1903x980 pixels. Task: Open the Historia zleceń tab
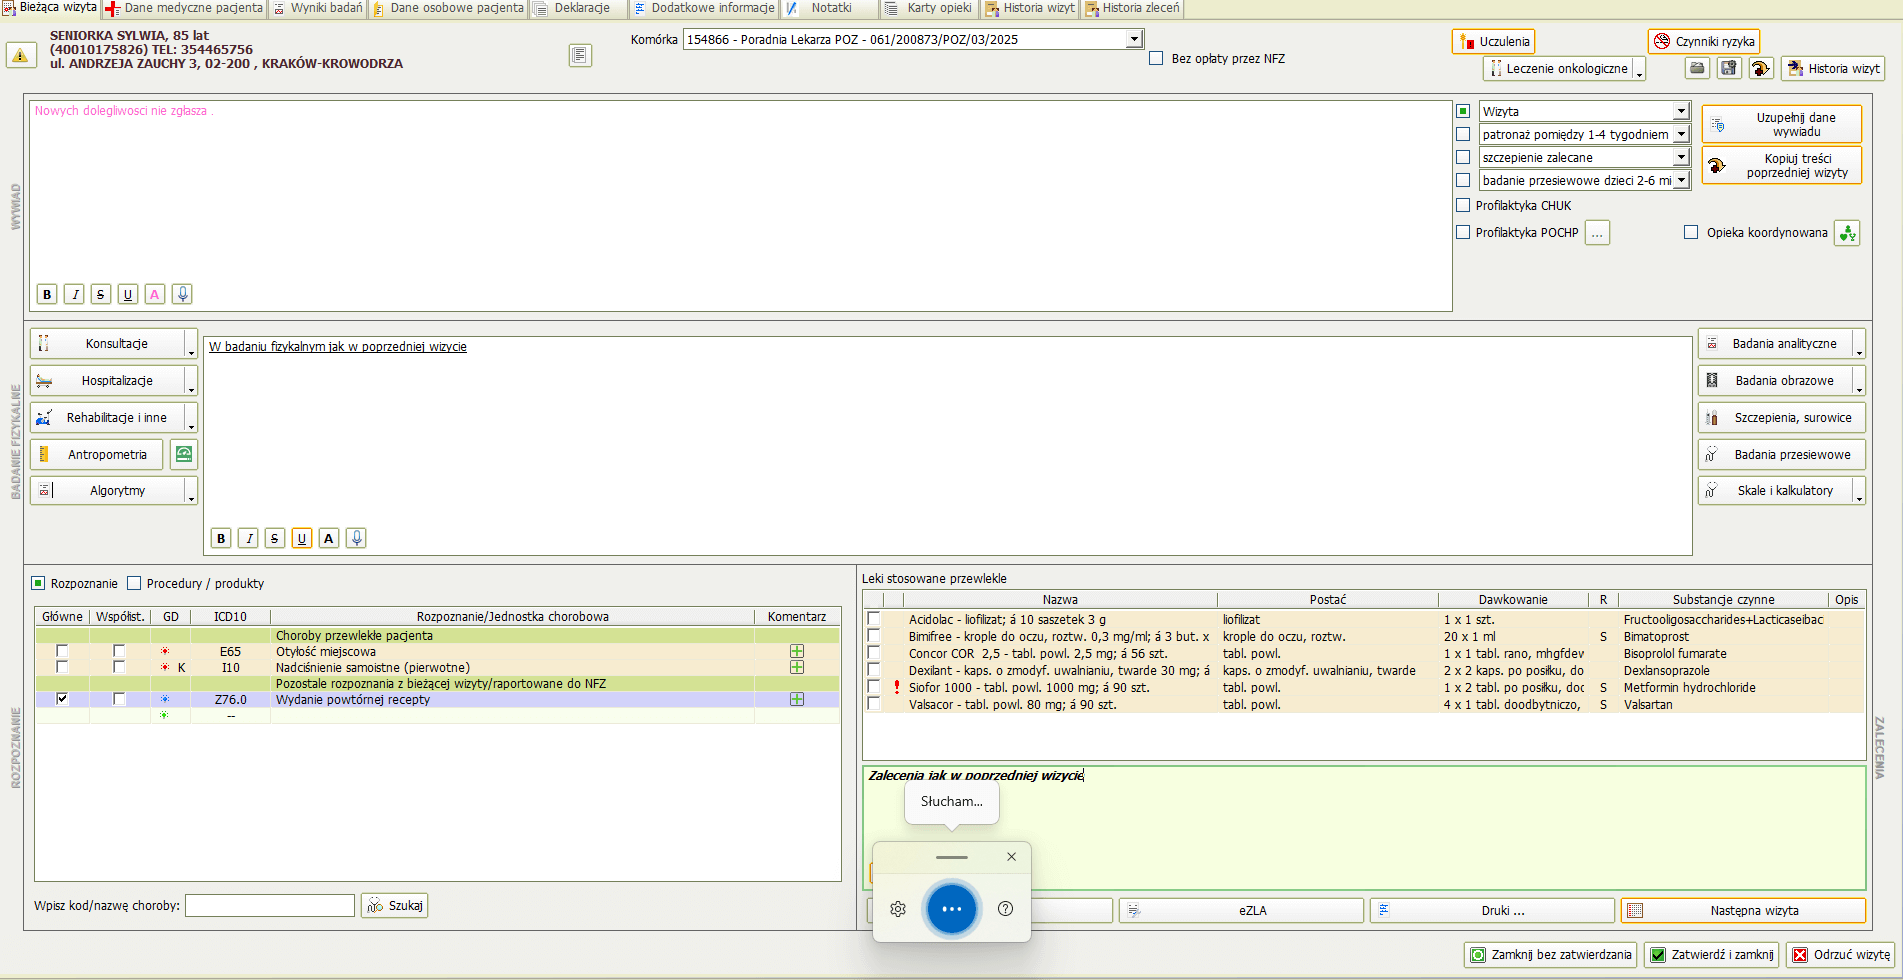click(1133, 8)
